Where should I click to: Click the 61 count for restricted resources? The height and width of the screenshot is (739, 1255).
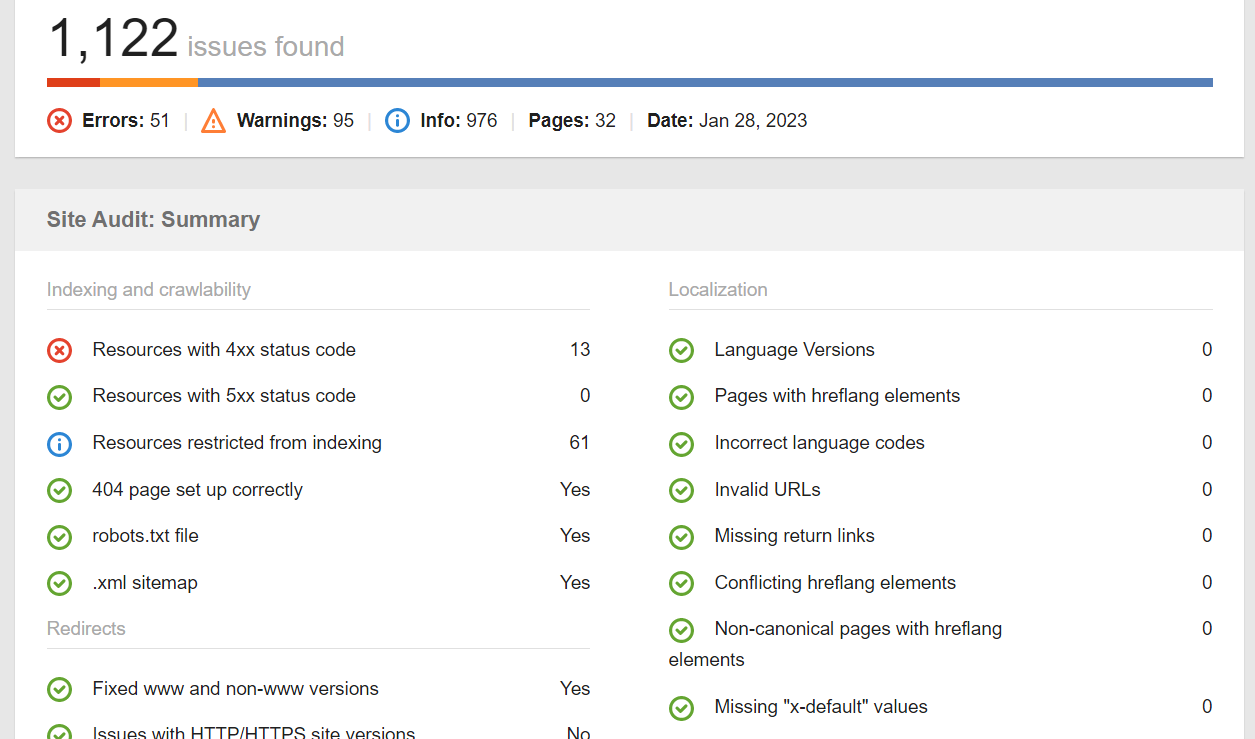point(580,442)
